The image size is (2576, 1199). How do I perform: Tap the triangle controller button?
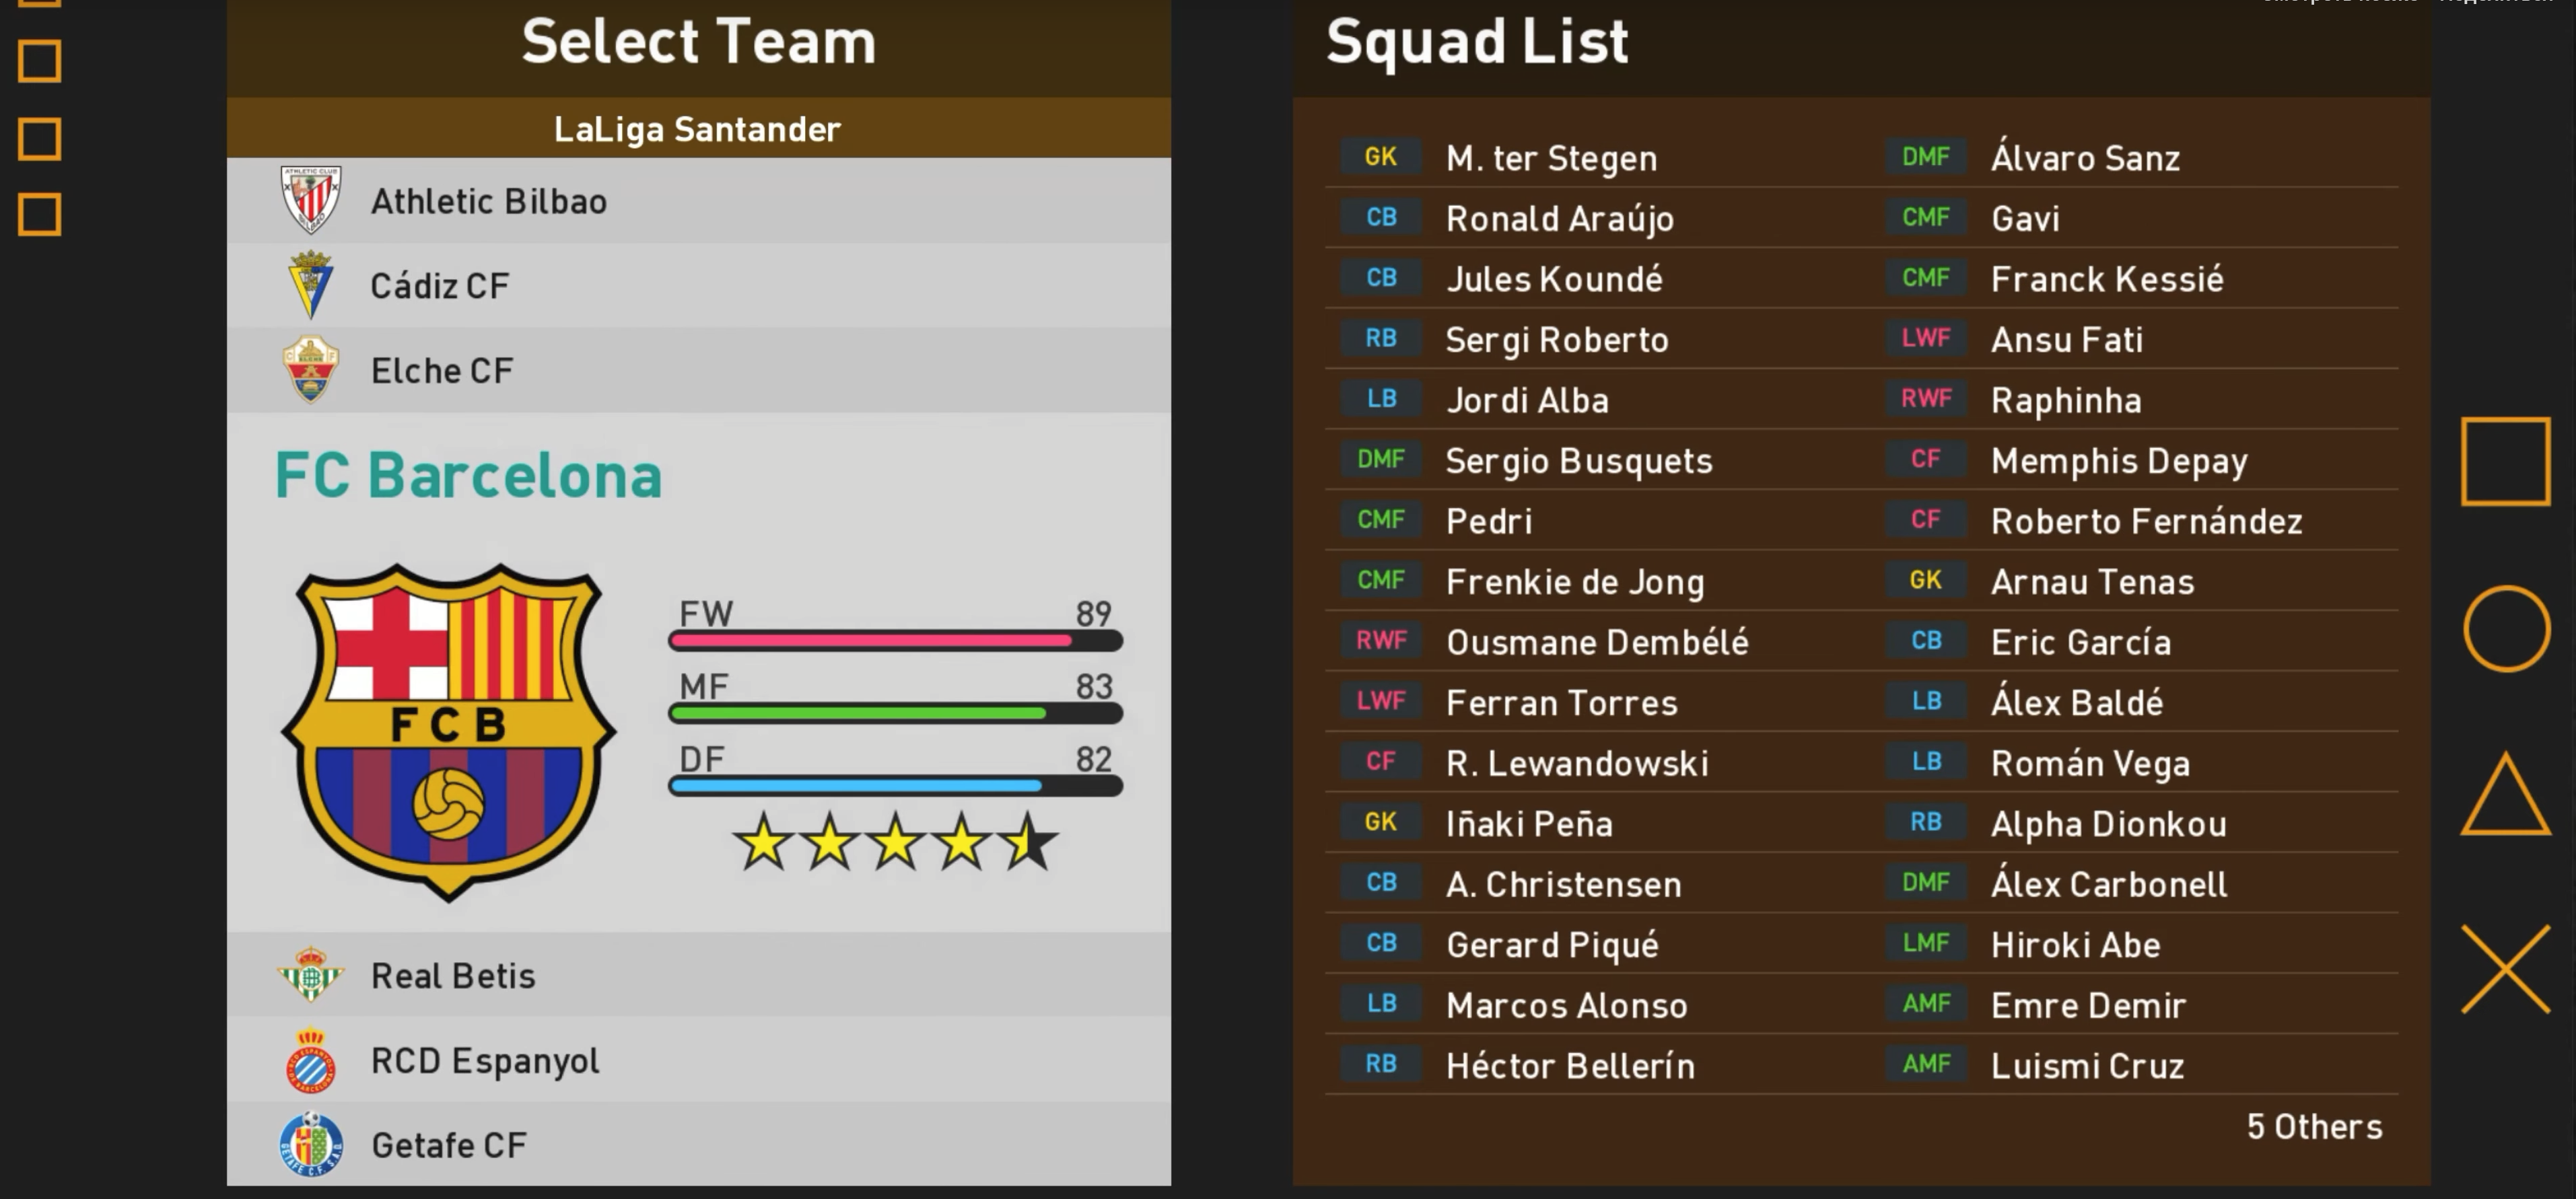(2505, 794)
